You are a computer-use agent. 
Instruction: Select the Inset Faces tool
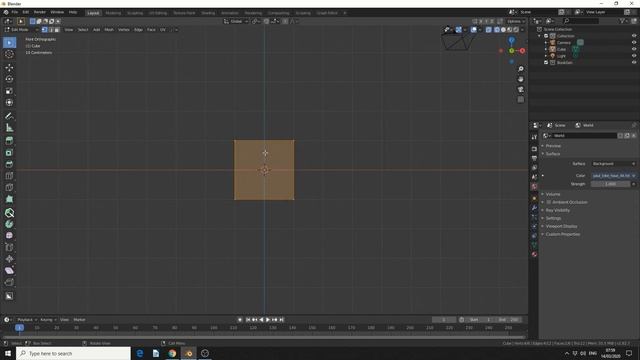point(9,153)
